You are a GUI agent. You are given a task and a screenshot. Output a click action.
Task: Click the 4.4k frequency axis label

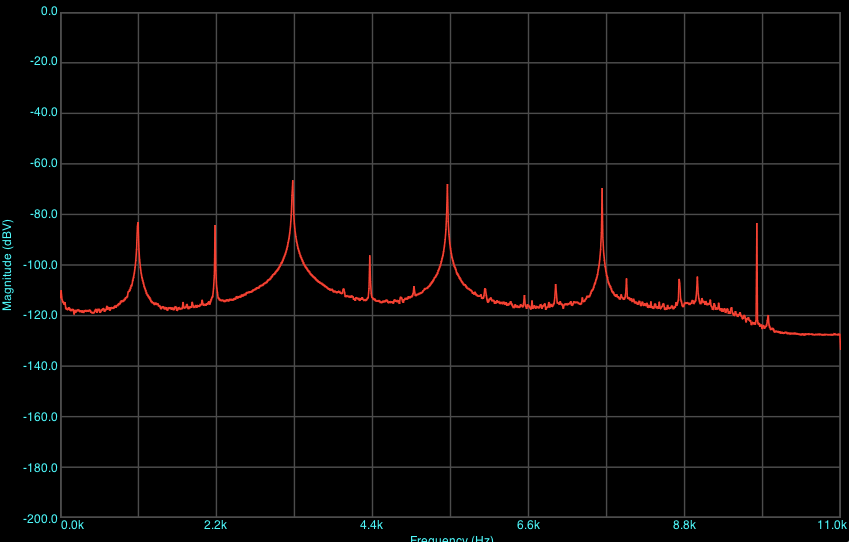[371, 525]
